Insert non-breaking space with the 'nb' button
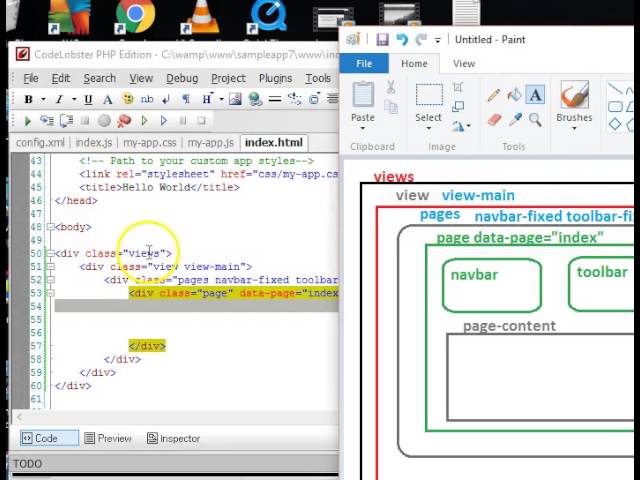 (147, 99)
